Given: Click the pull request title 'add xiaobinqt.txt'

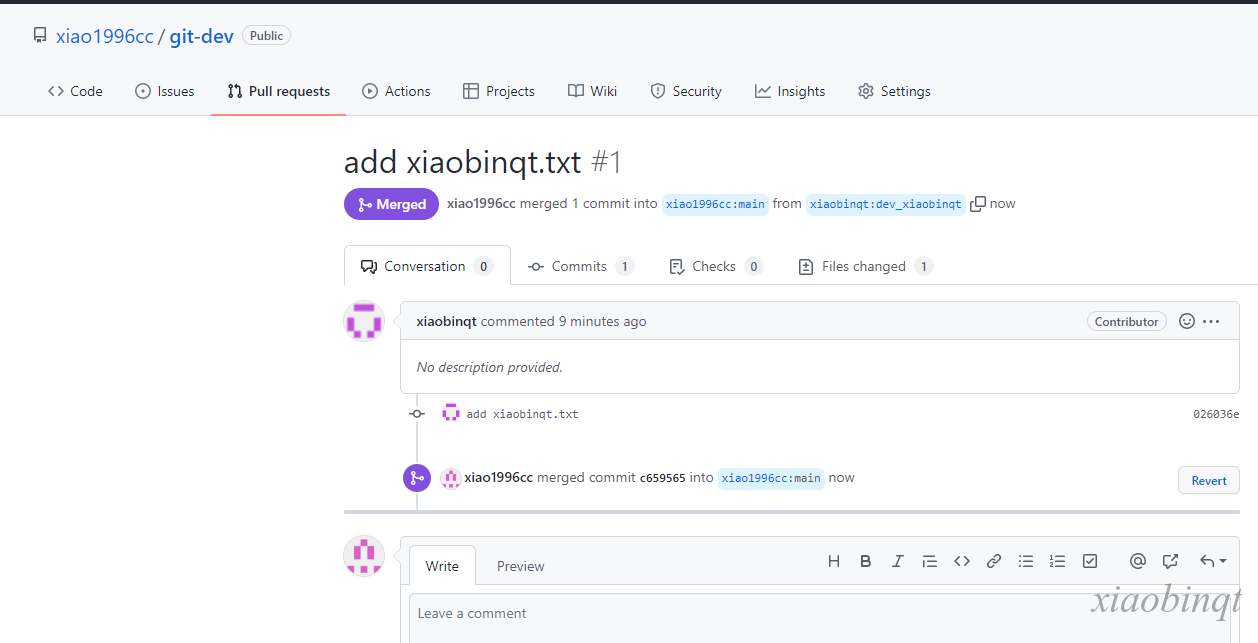Looking at the screenshot, I should 463,162.
